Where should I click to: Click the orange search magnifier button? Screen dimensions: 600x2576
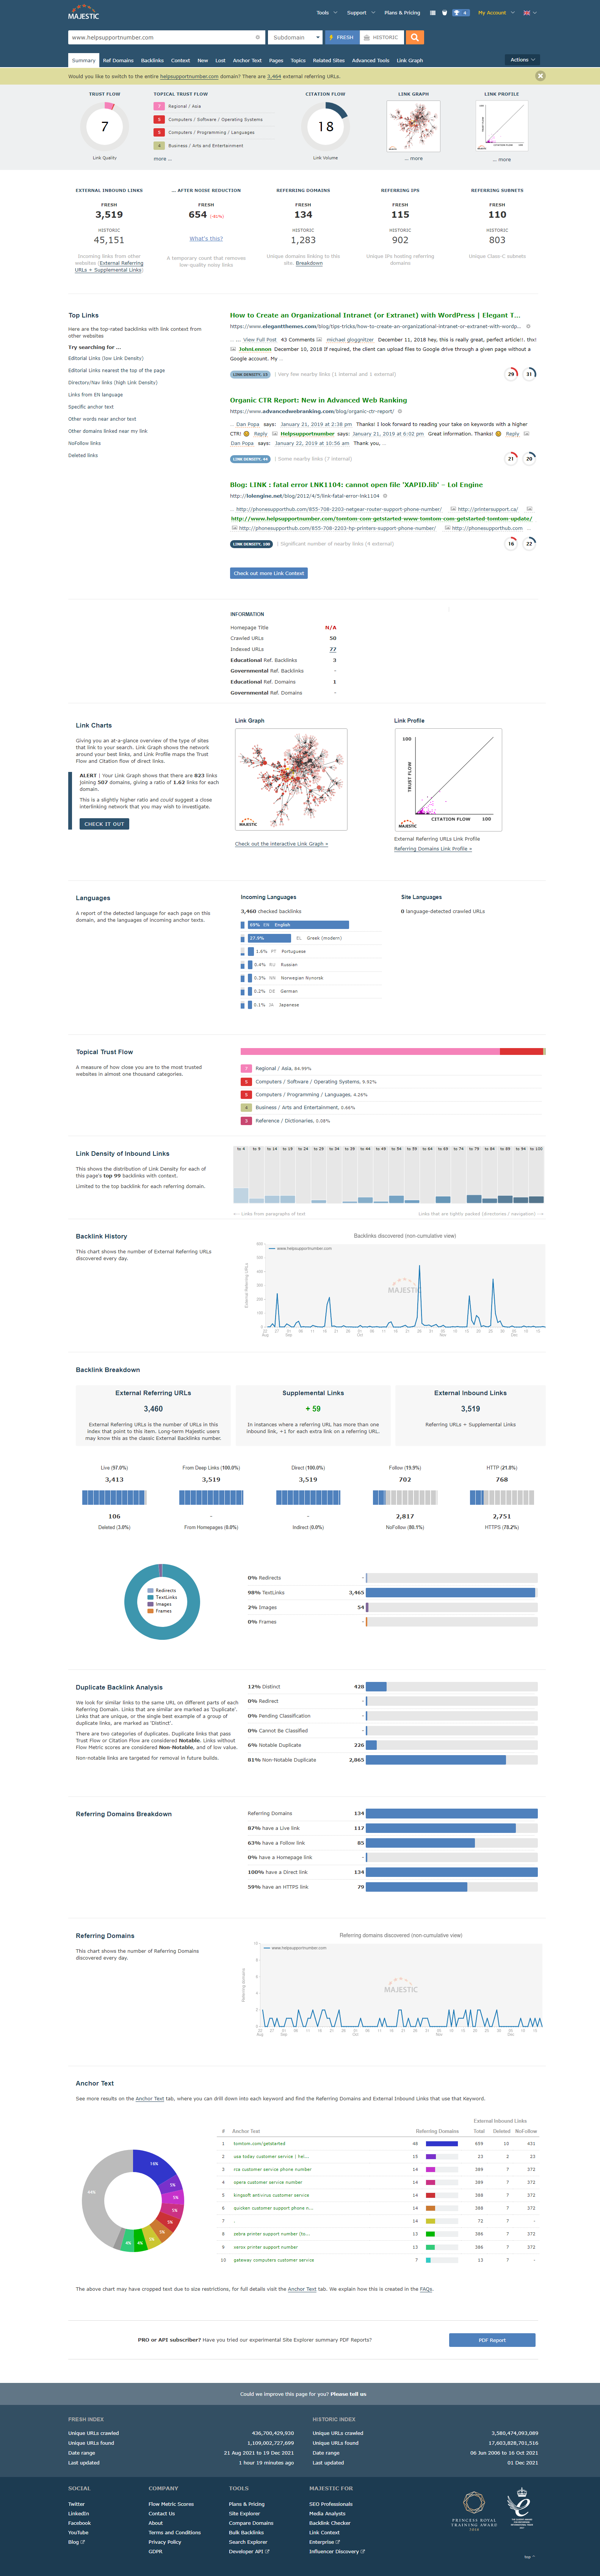click(414, 37)
